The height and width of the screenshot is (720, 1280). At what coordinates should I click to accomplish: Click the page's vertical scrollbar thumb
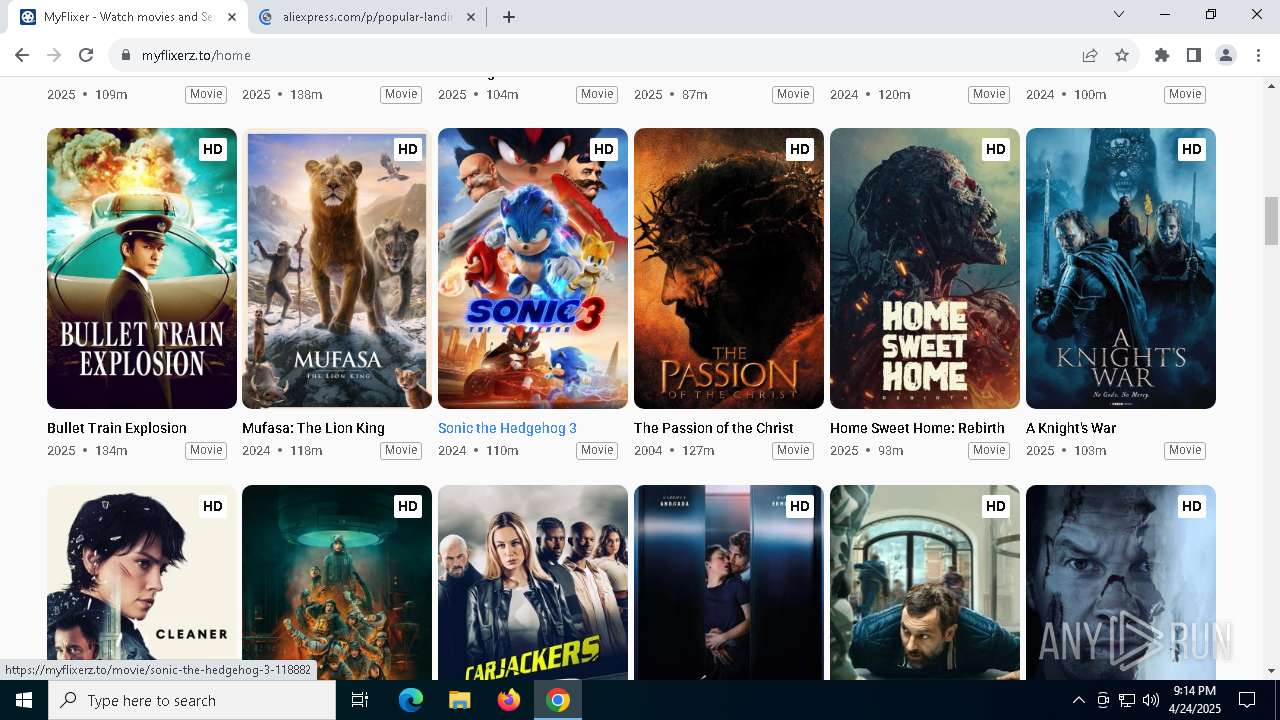1271,221
